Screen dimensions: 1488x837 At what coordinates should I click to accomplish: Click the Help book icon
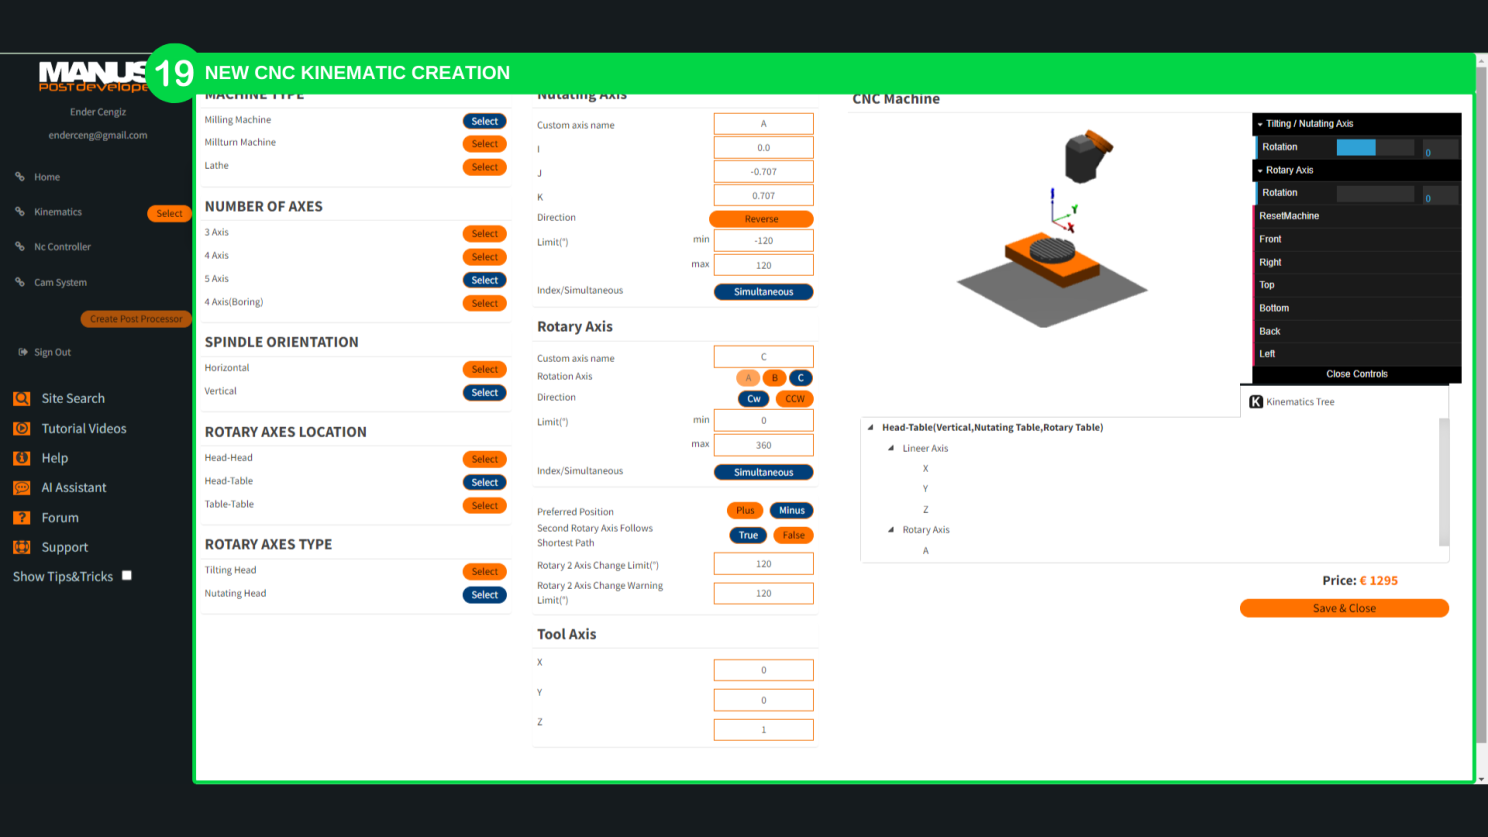21,458
